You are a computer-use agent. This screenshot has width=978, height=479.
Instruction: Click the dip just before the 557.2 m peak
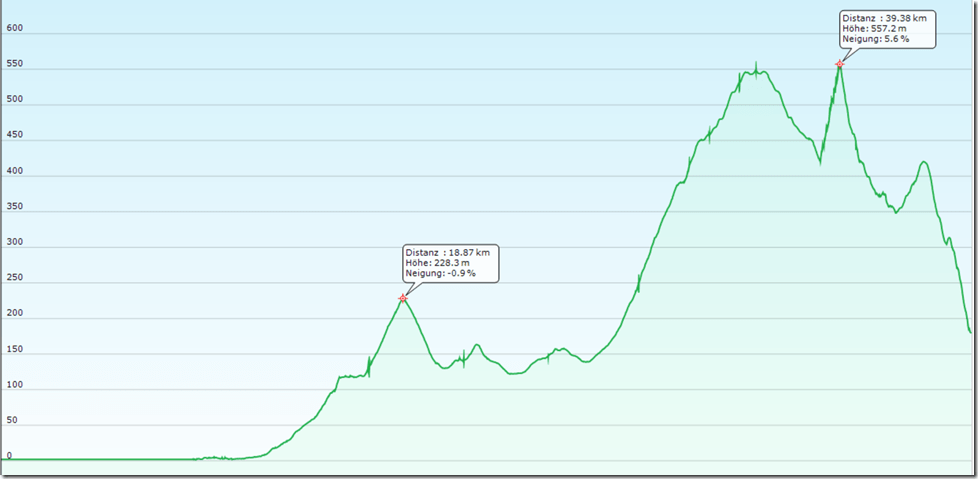pos(821,158)
